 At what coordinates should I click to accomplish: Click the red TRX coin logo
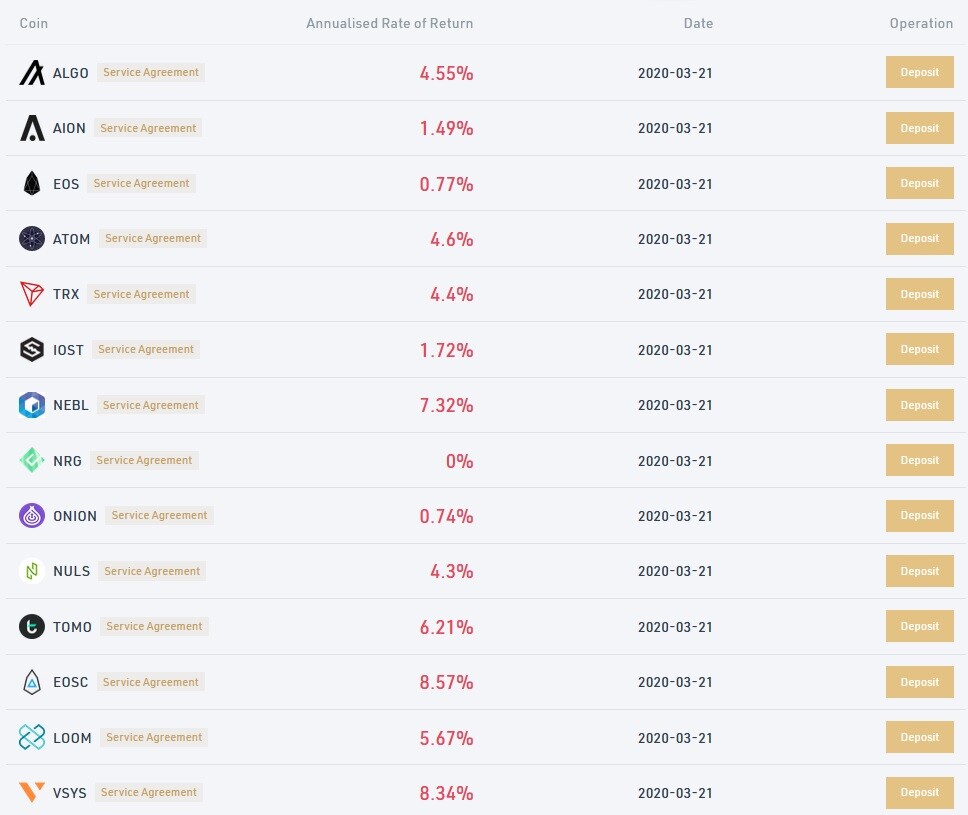(x=32, y=294)
